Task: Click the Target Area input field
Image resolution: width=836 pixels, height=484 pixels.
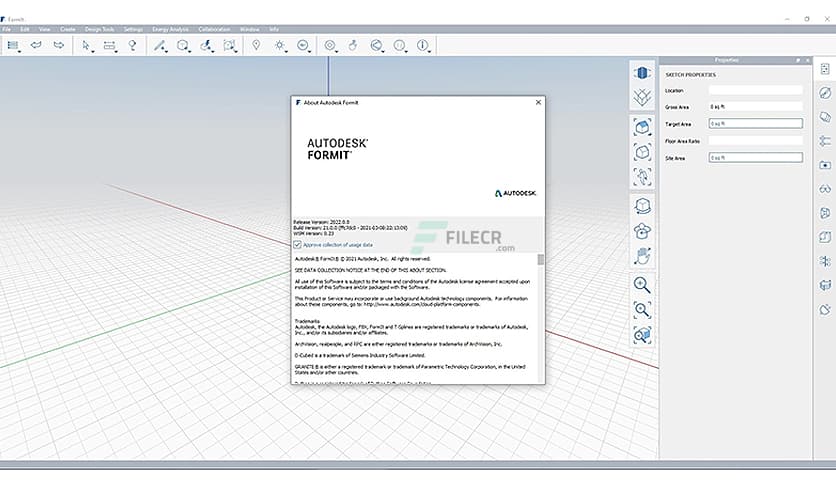Action: (x=755, y=124)
